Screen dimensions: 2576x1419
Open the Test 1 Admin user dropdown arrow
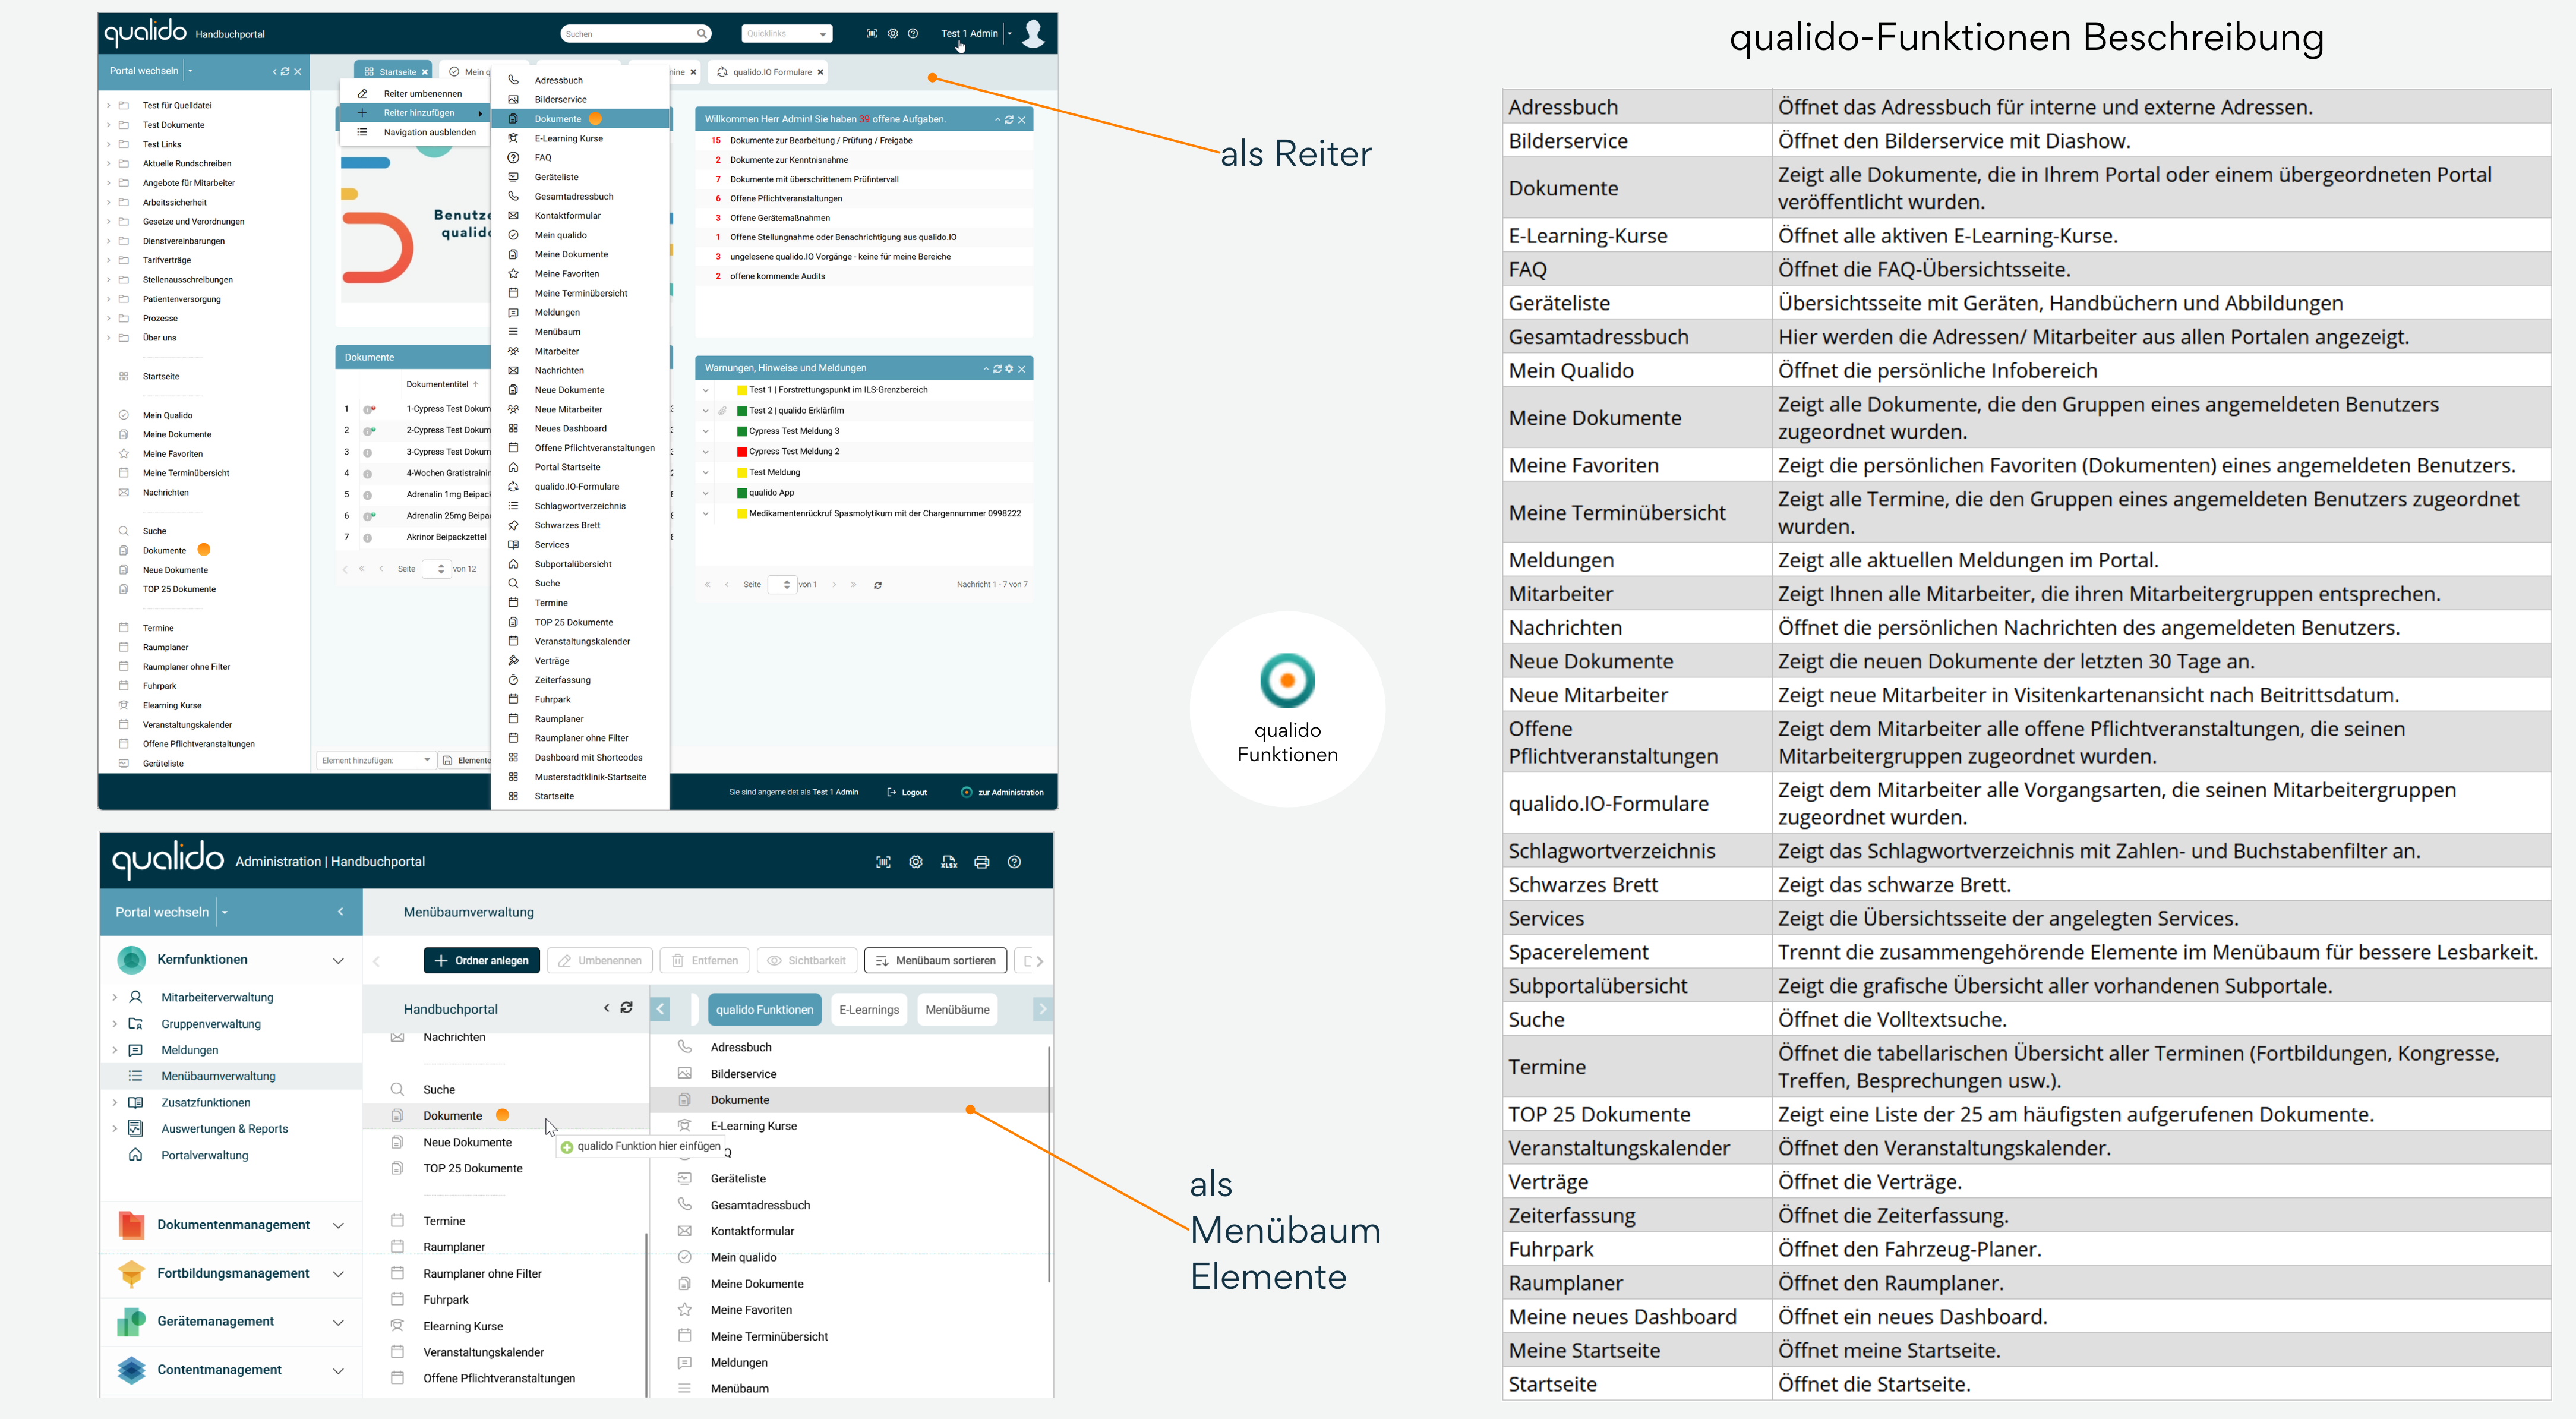1010,34
